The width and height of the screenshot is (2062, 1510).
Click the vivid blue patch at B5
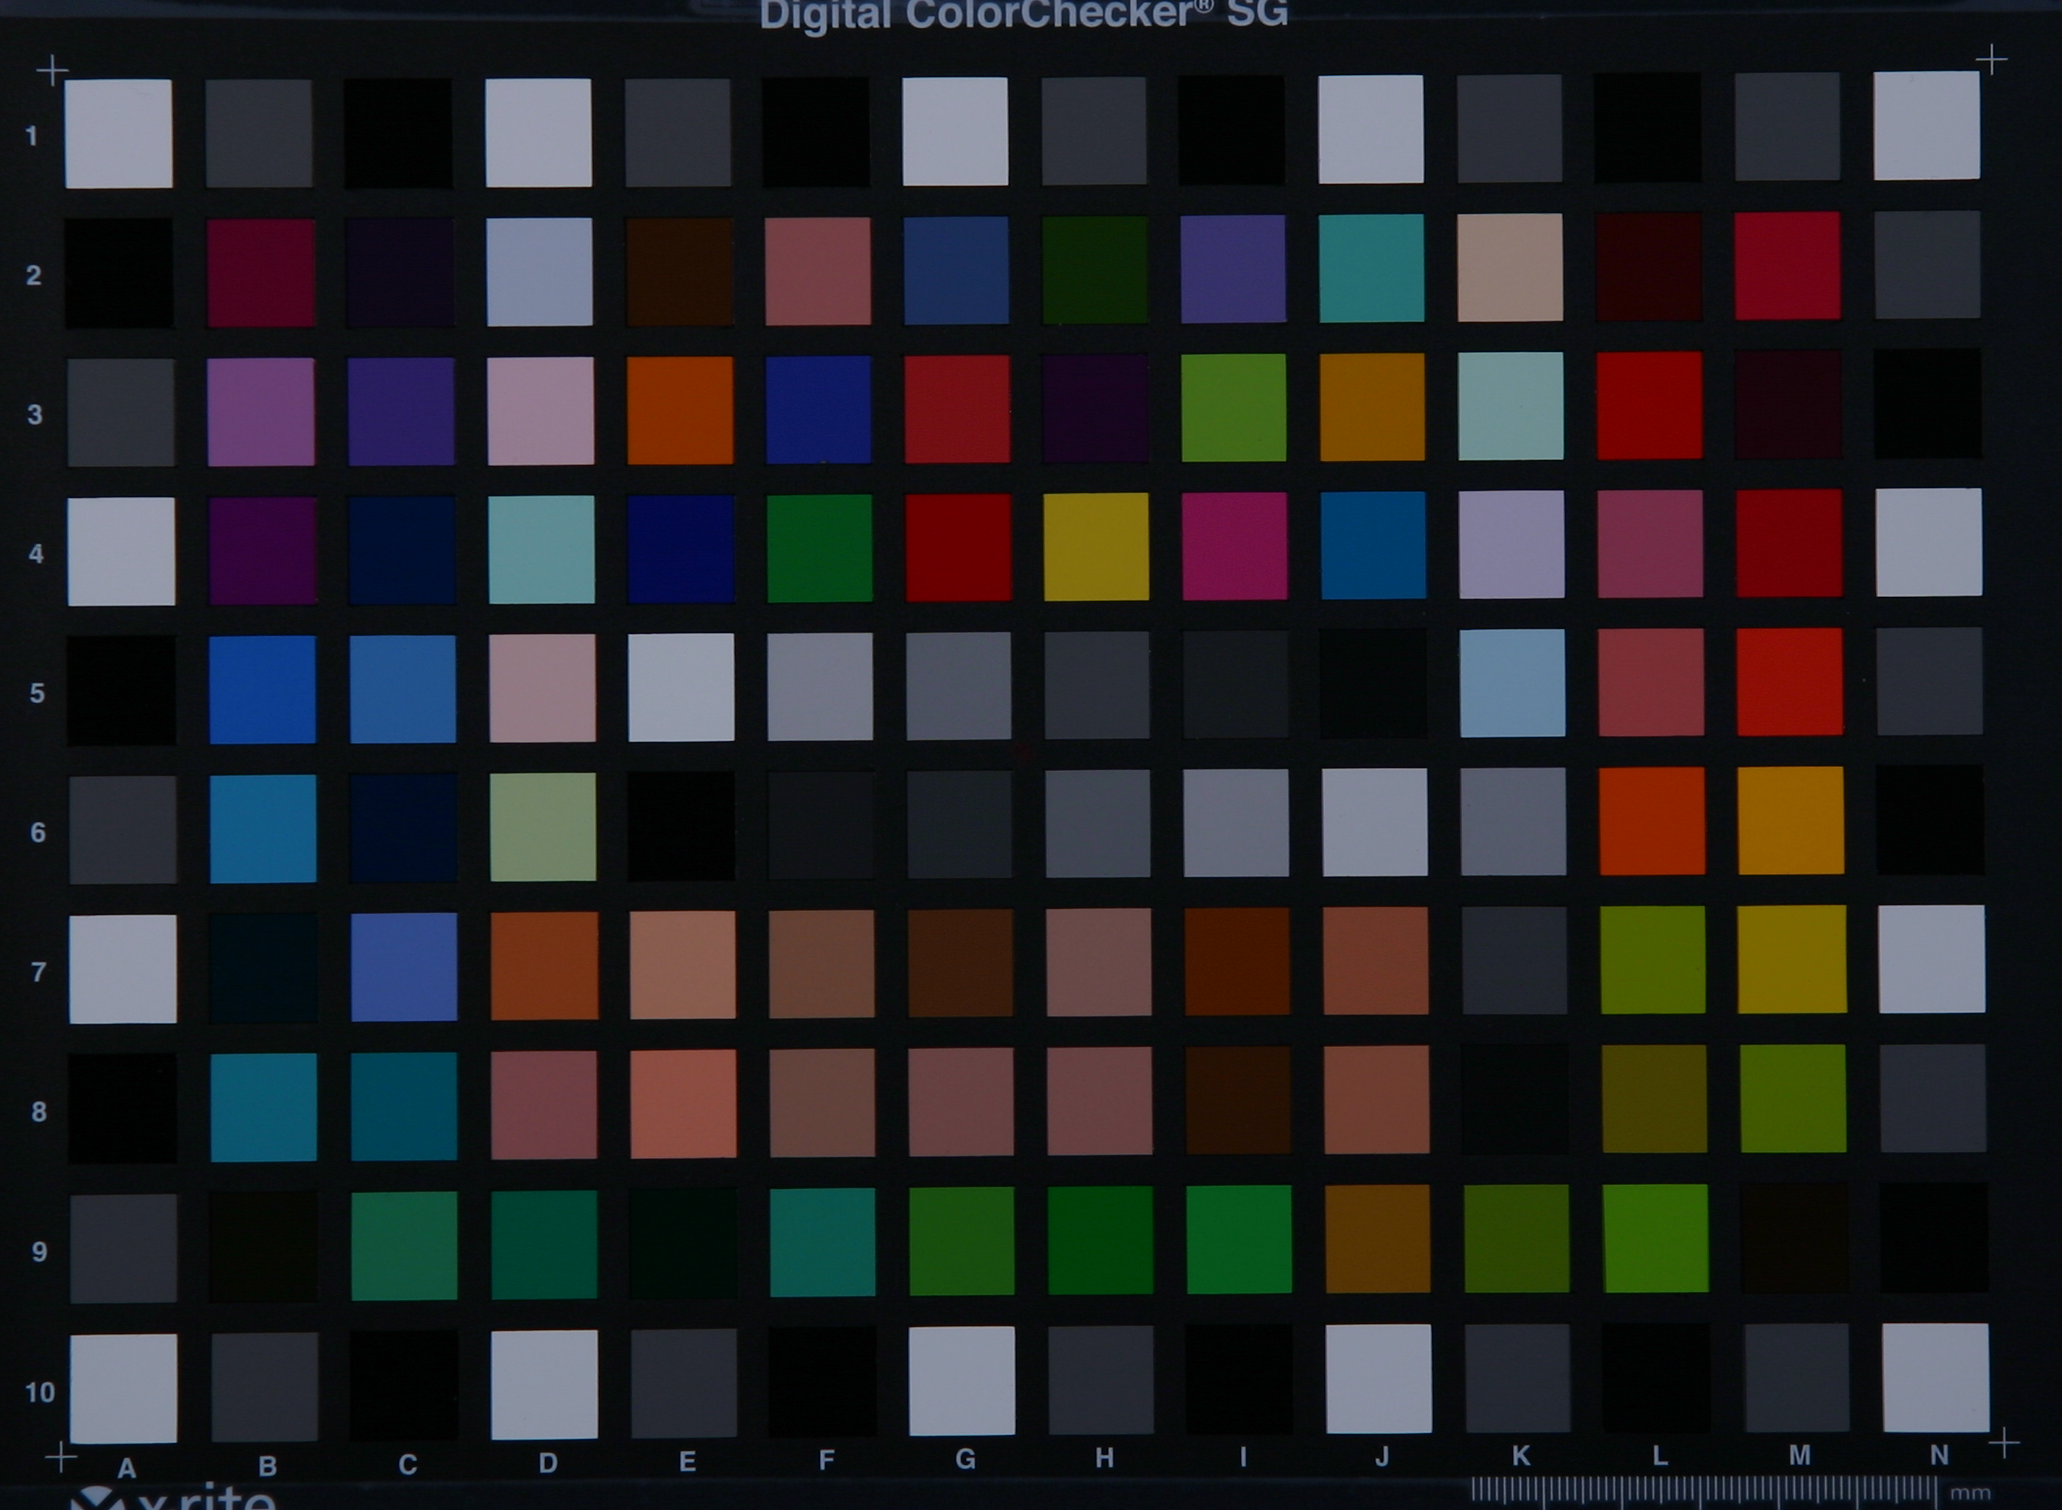coord(262,690)
